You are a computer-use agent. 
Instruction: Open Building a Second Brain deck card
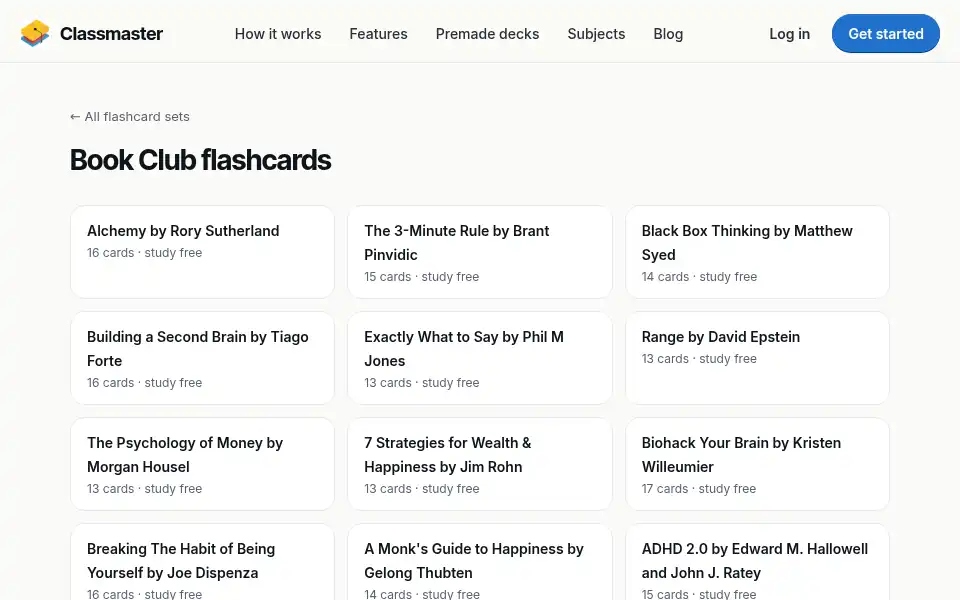[x=203, y=358]
